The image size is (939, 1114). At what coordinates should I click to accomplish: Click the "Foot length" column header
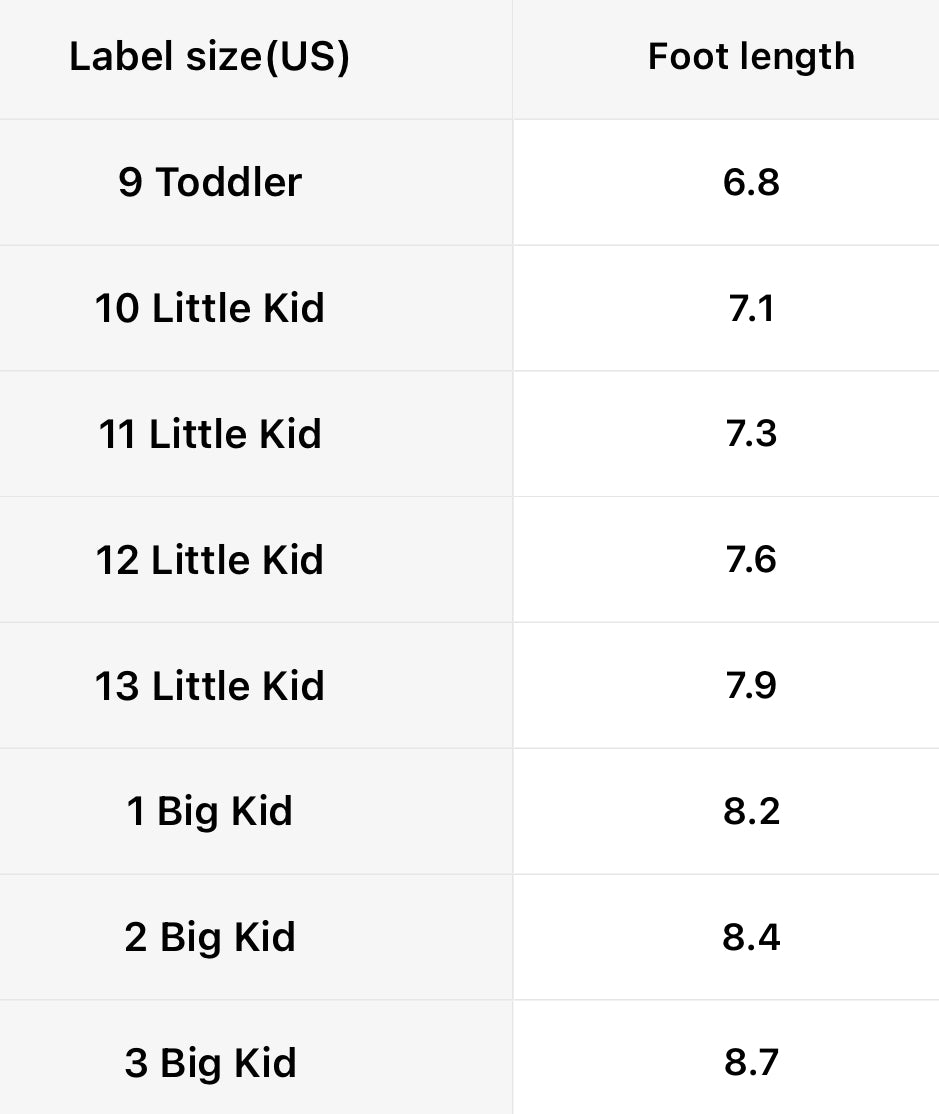(x=751, y=57)
